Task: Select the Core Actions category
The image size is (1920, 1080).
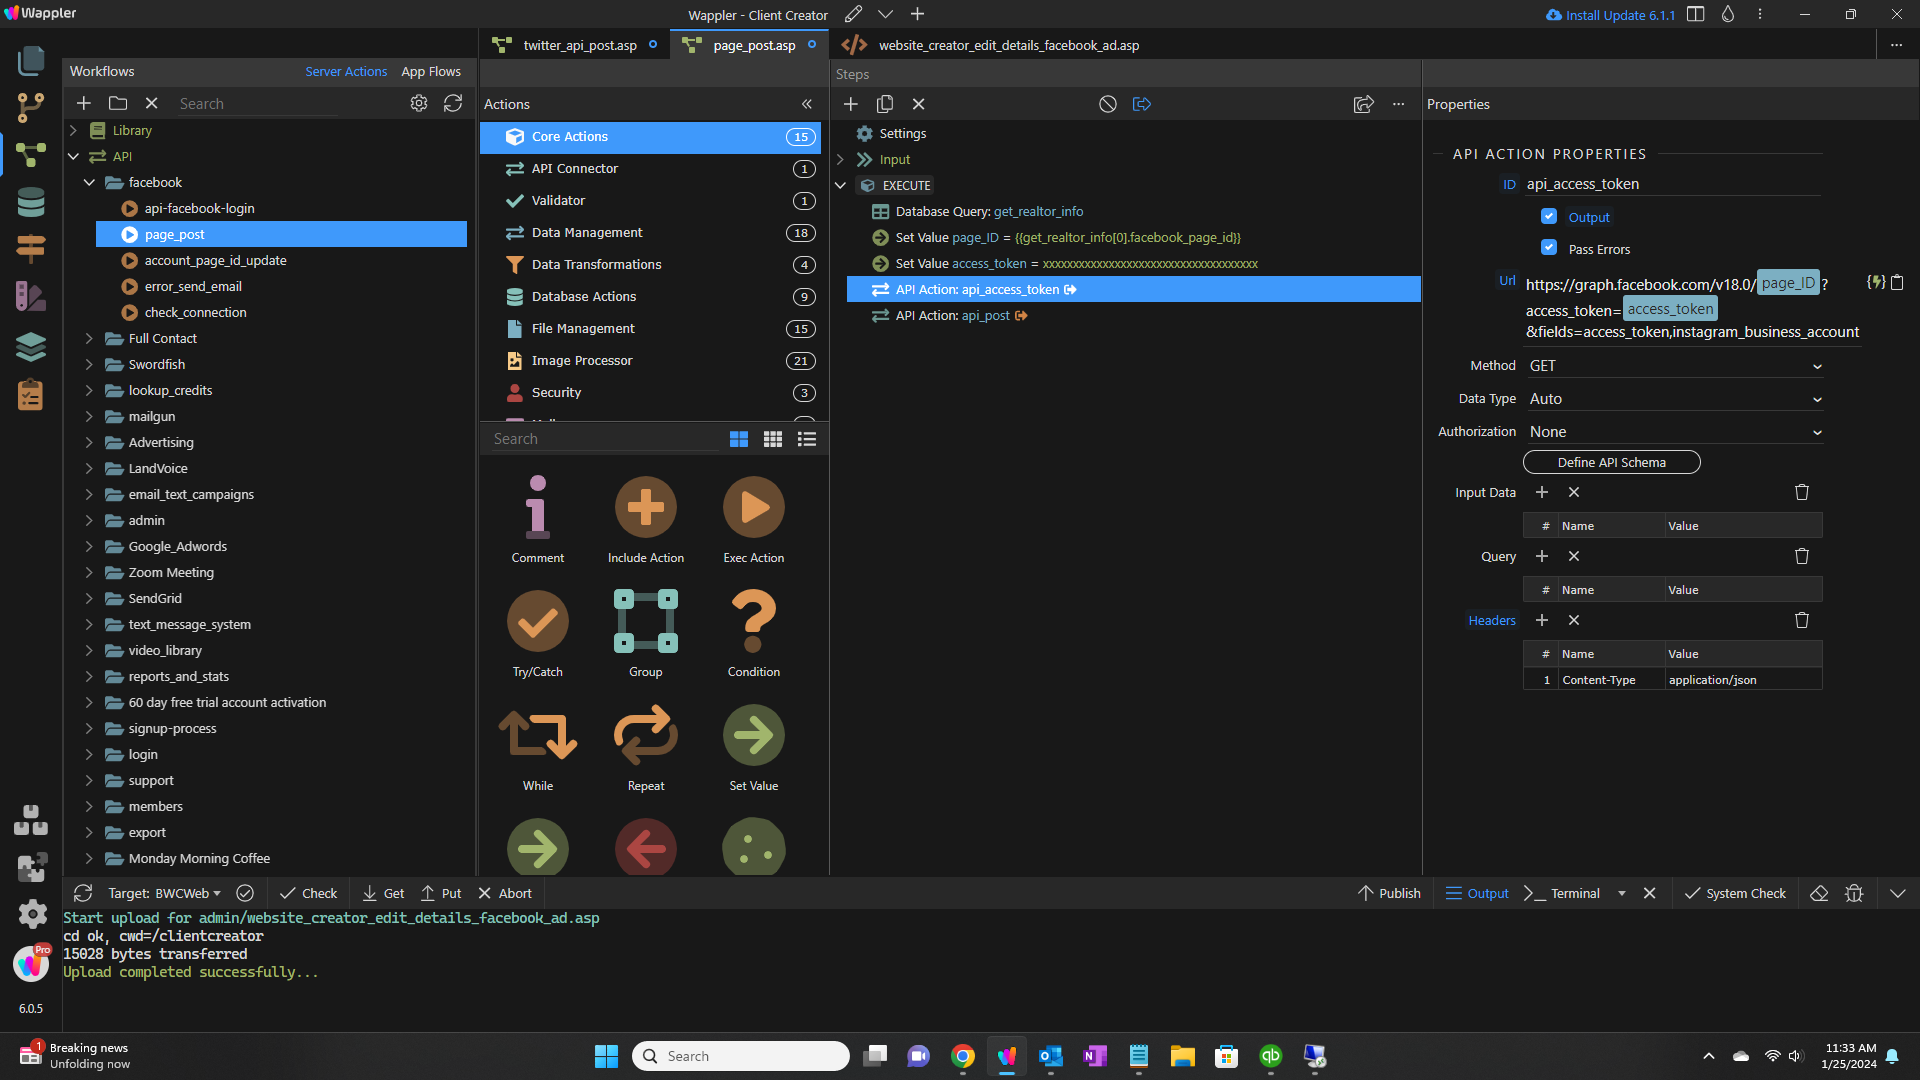Action: click(650, 137)
